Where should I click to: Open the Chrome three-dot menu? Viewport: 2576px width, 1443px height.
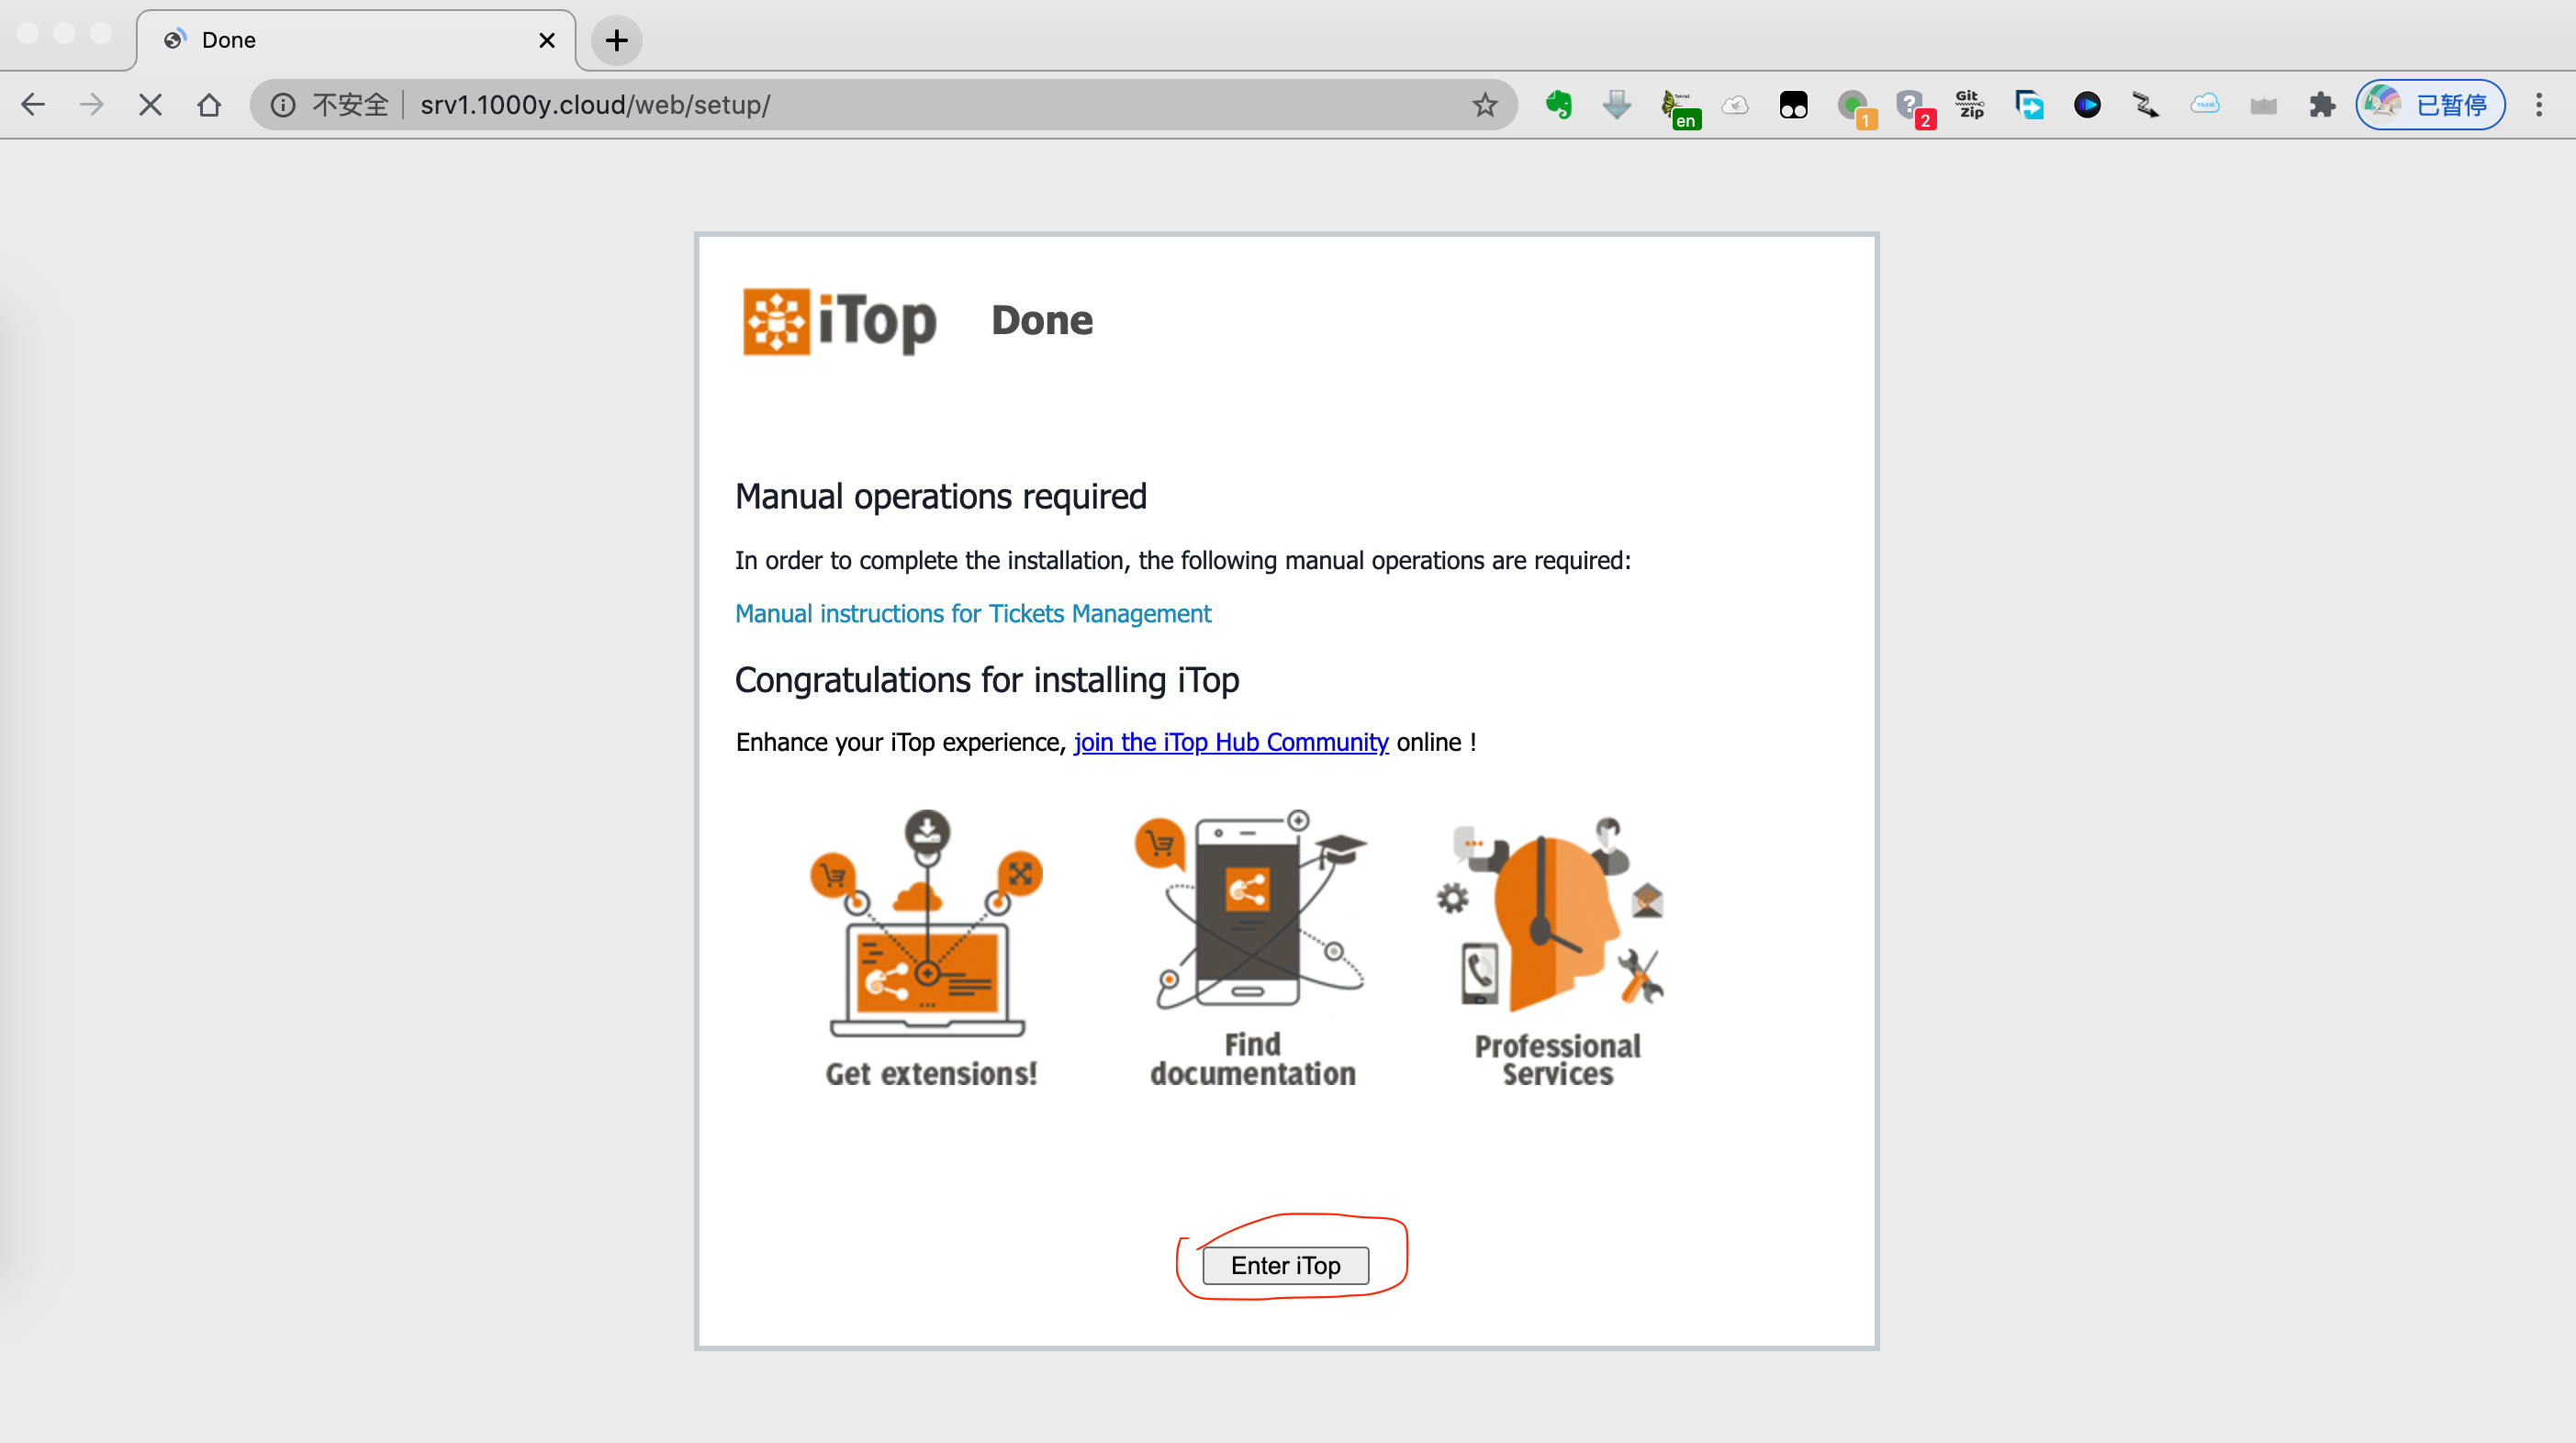coord(2539,105)
